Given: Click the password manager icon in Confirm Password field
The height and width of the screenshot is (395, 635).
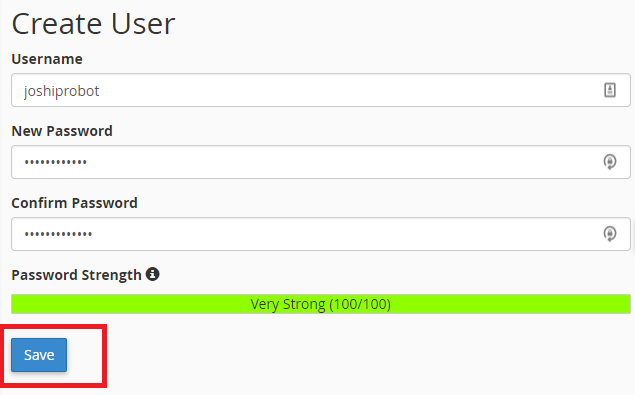Looking at the screenshot, I should click(x=610, y=234).
